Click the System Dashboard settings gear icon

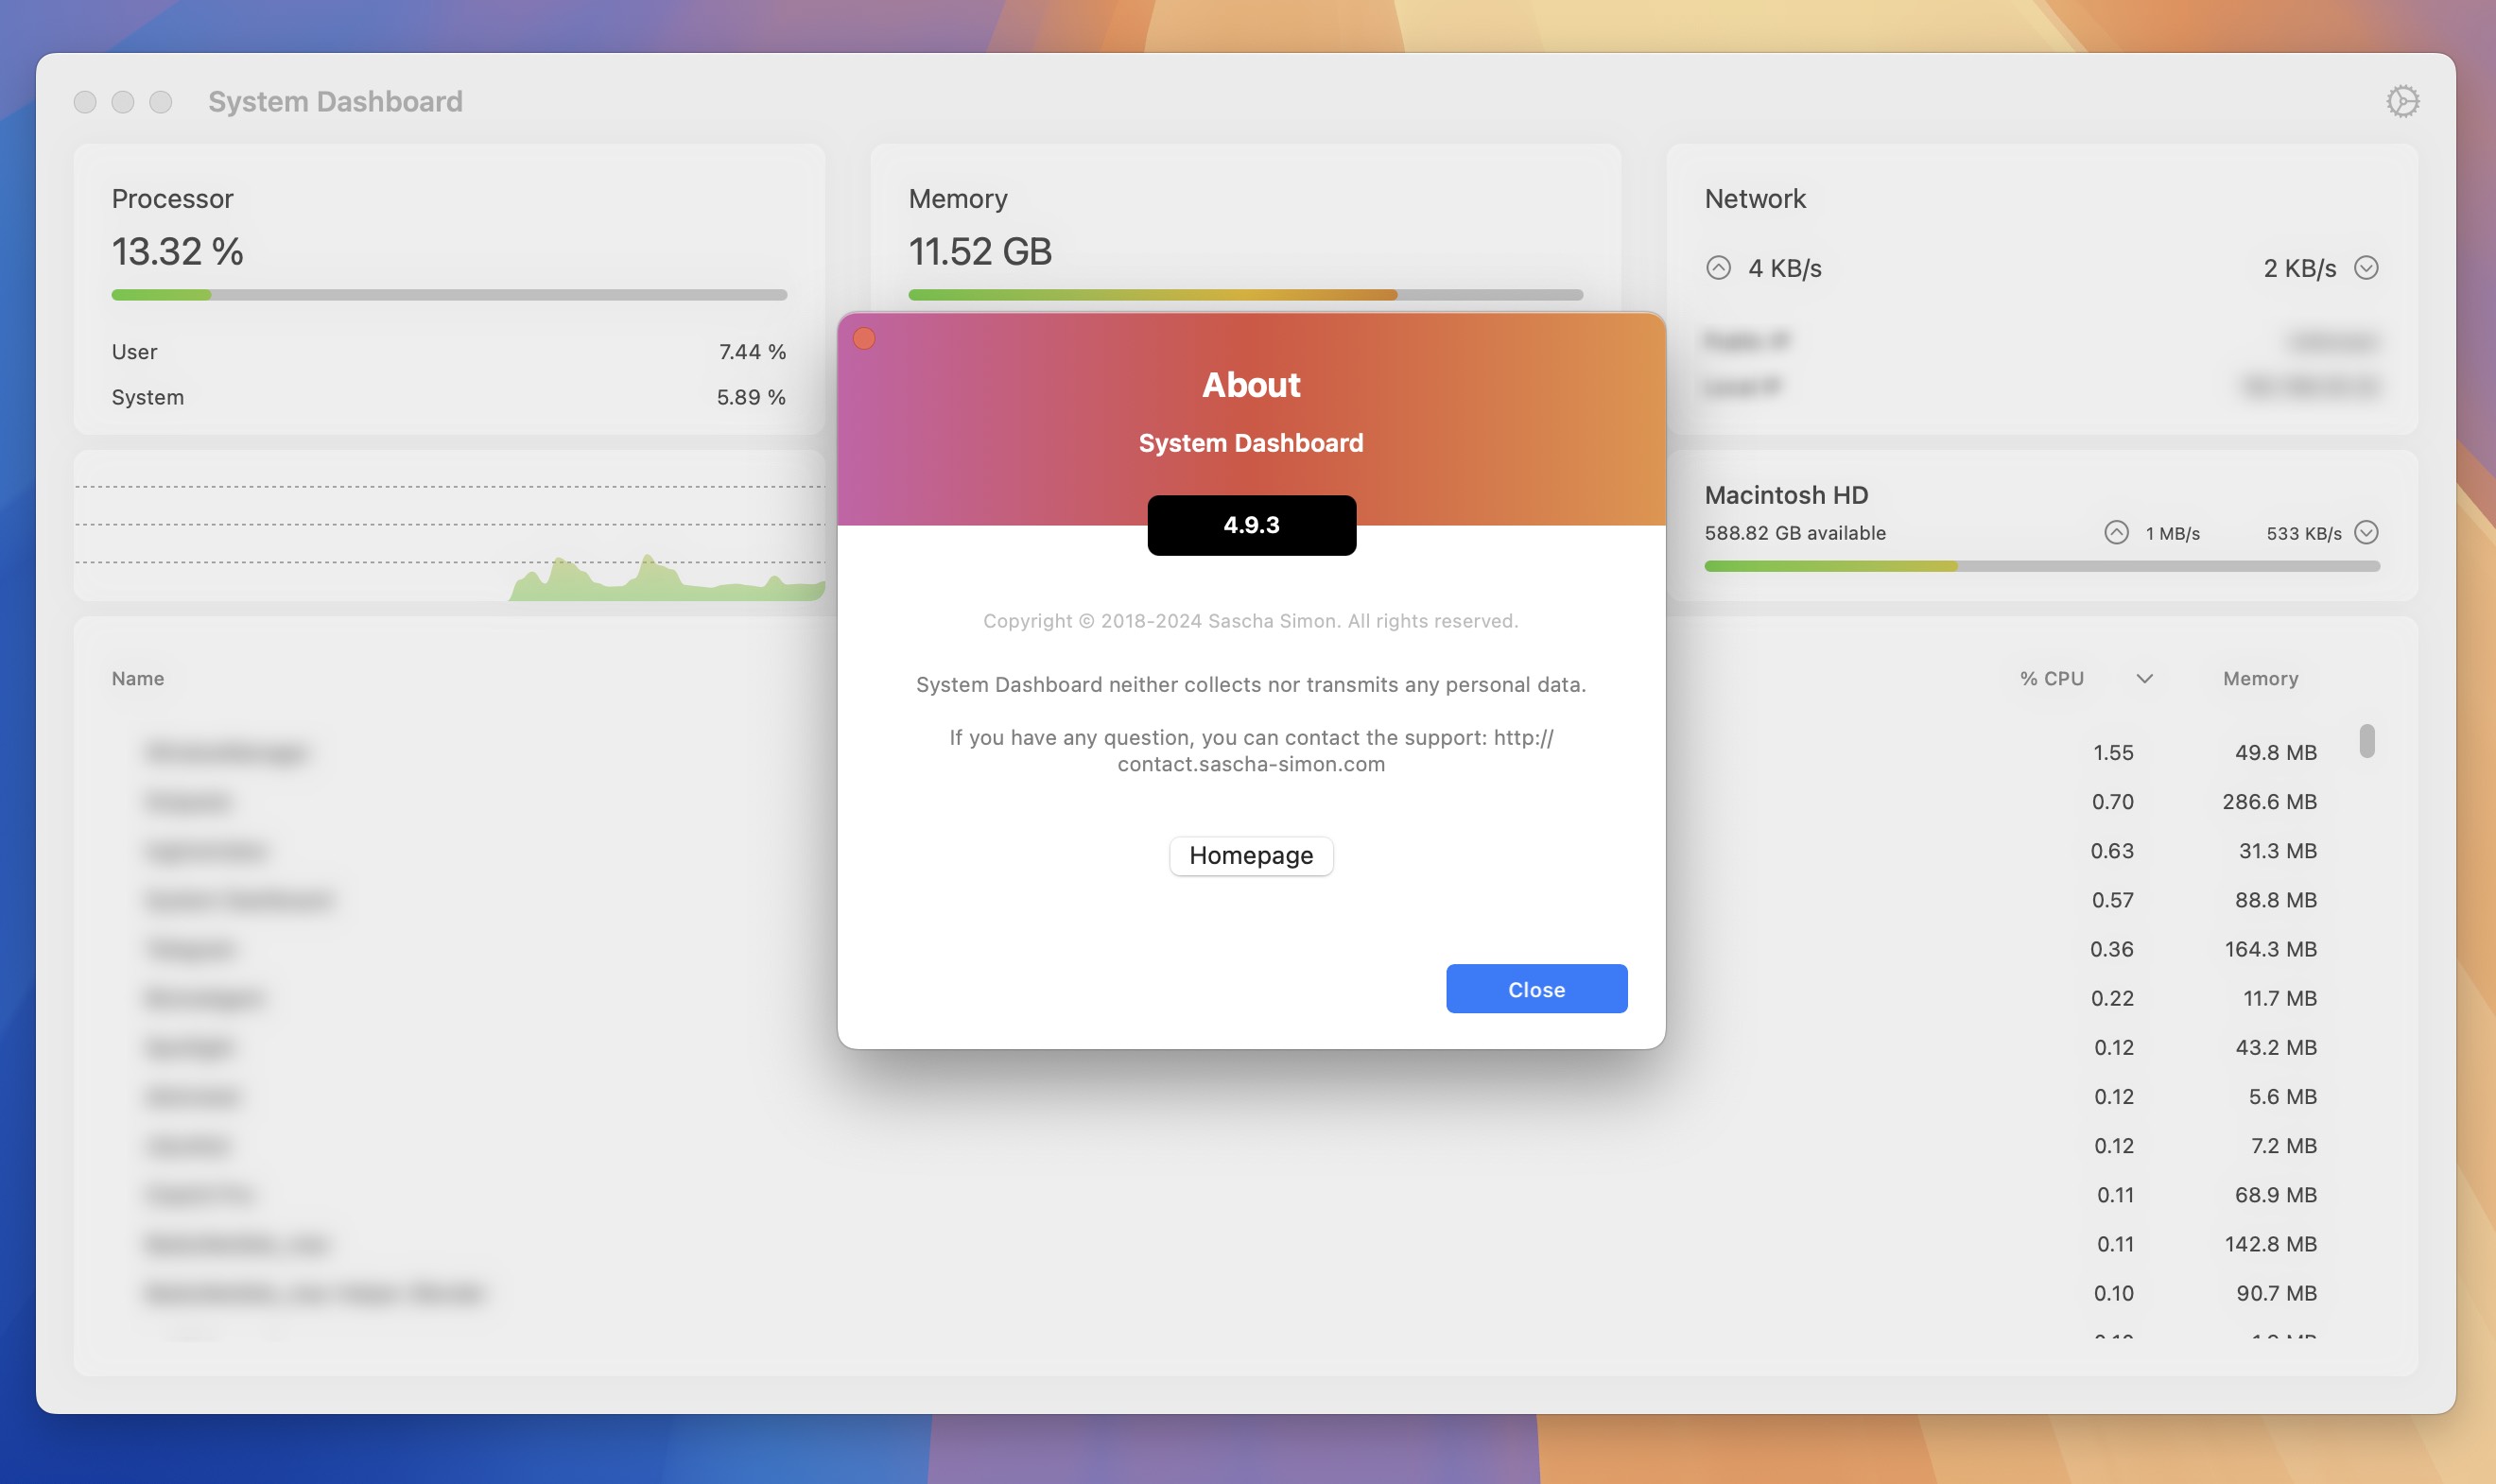click(2402, 101)
